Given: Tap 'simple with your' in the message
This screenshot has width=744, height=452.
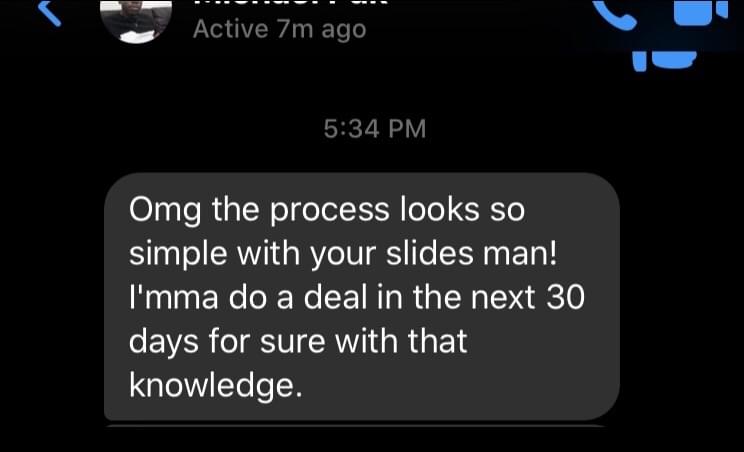Looking at the screenshot, I should (252, 254).
